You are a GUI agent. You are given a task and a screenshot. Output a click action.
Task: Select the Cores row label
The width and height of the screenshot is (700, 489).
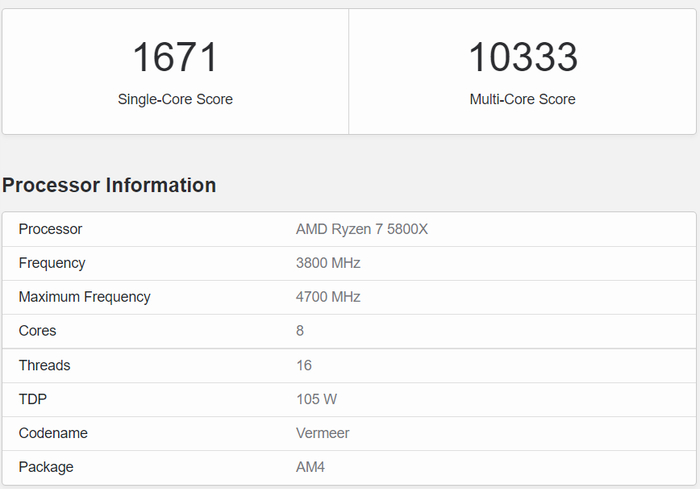point(38,331)
